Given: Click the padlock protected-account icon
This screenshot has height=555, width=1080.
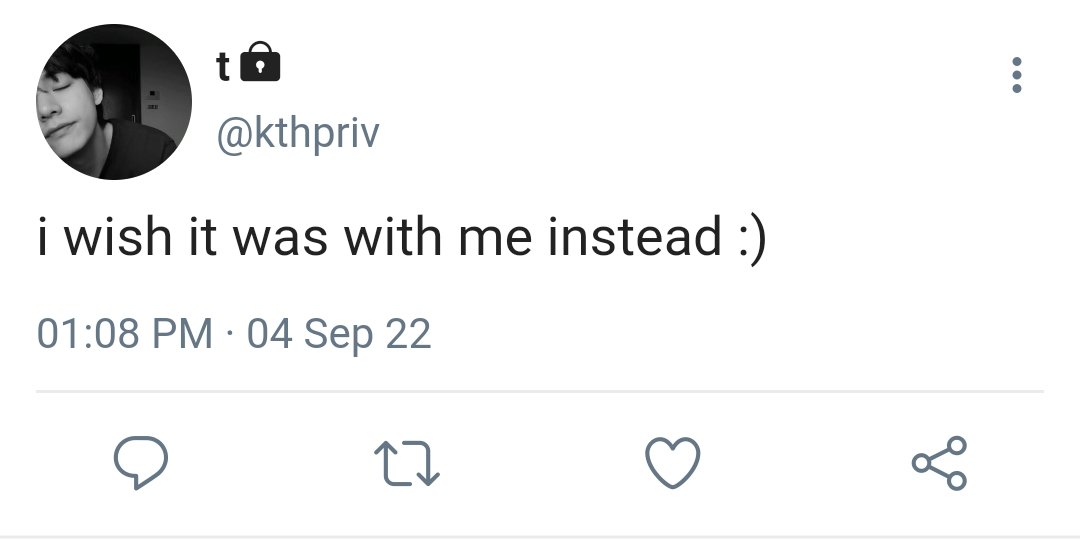Looking at the screenshot, I should [260, 62].
